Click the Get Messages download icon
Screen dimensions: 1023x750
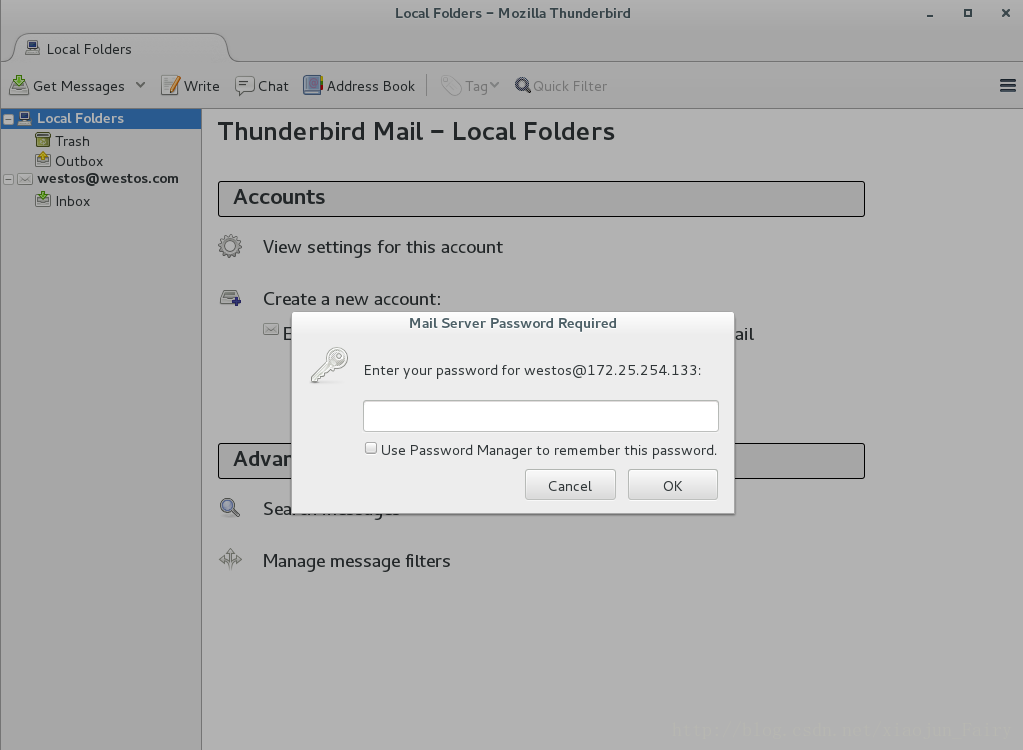point(19,85)
